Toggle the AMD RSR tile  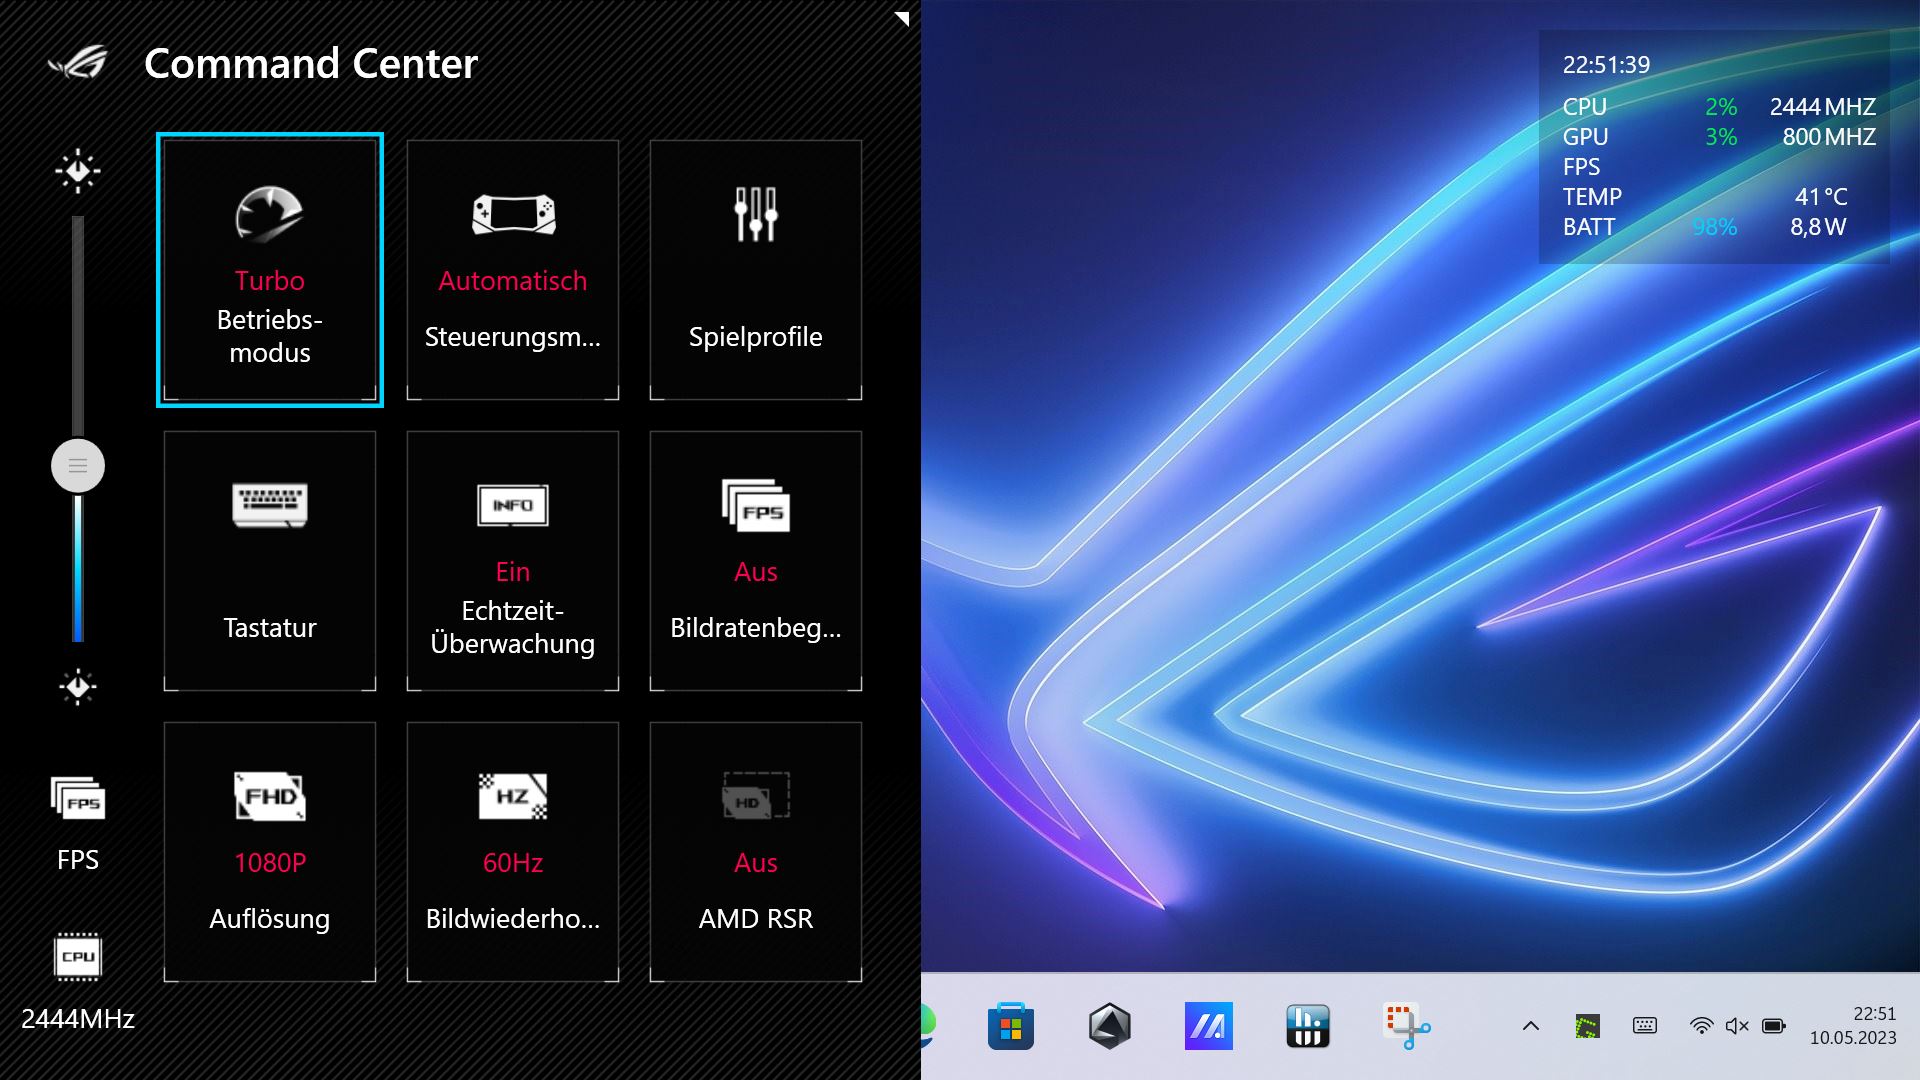tap(756, 852)
